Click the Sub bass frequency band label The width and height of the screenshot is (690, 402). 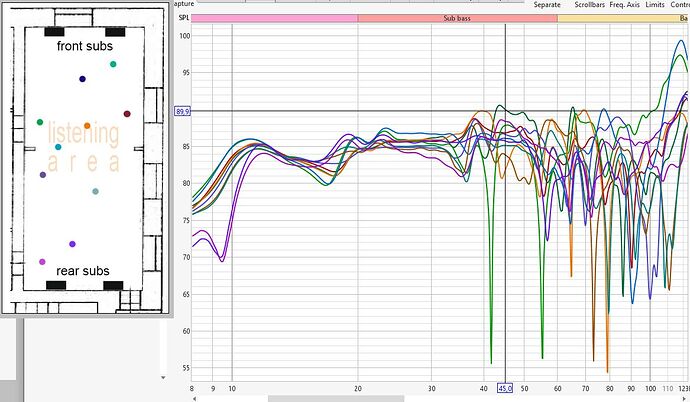pos(457,18)
